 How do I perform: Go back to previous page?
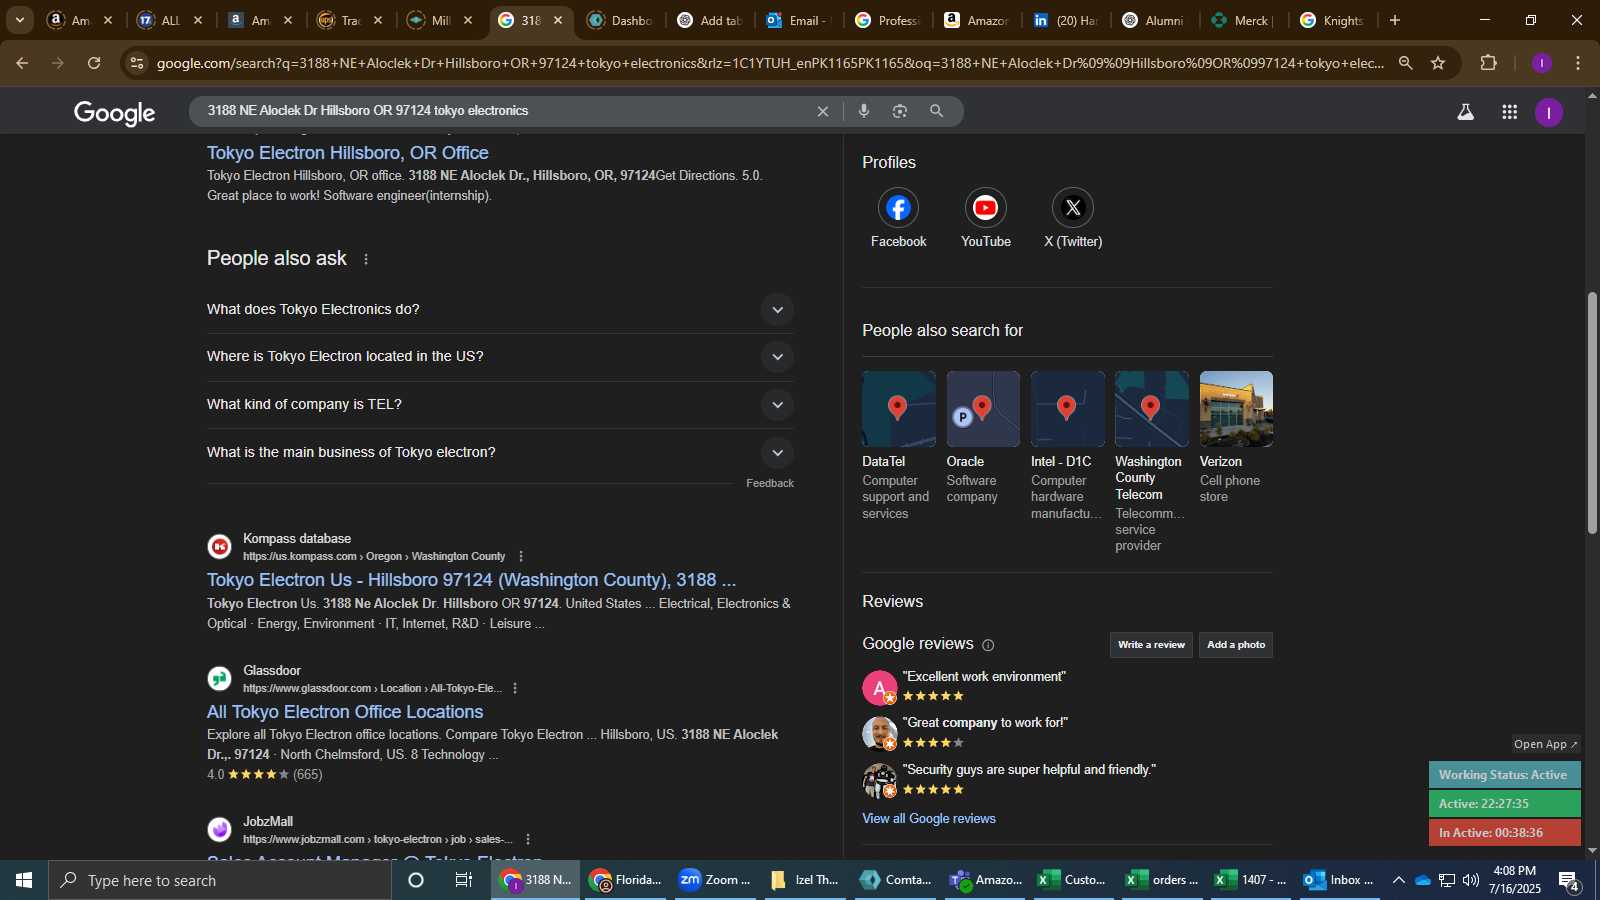(22, 63)
